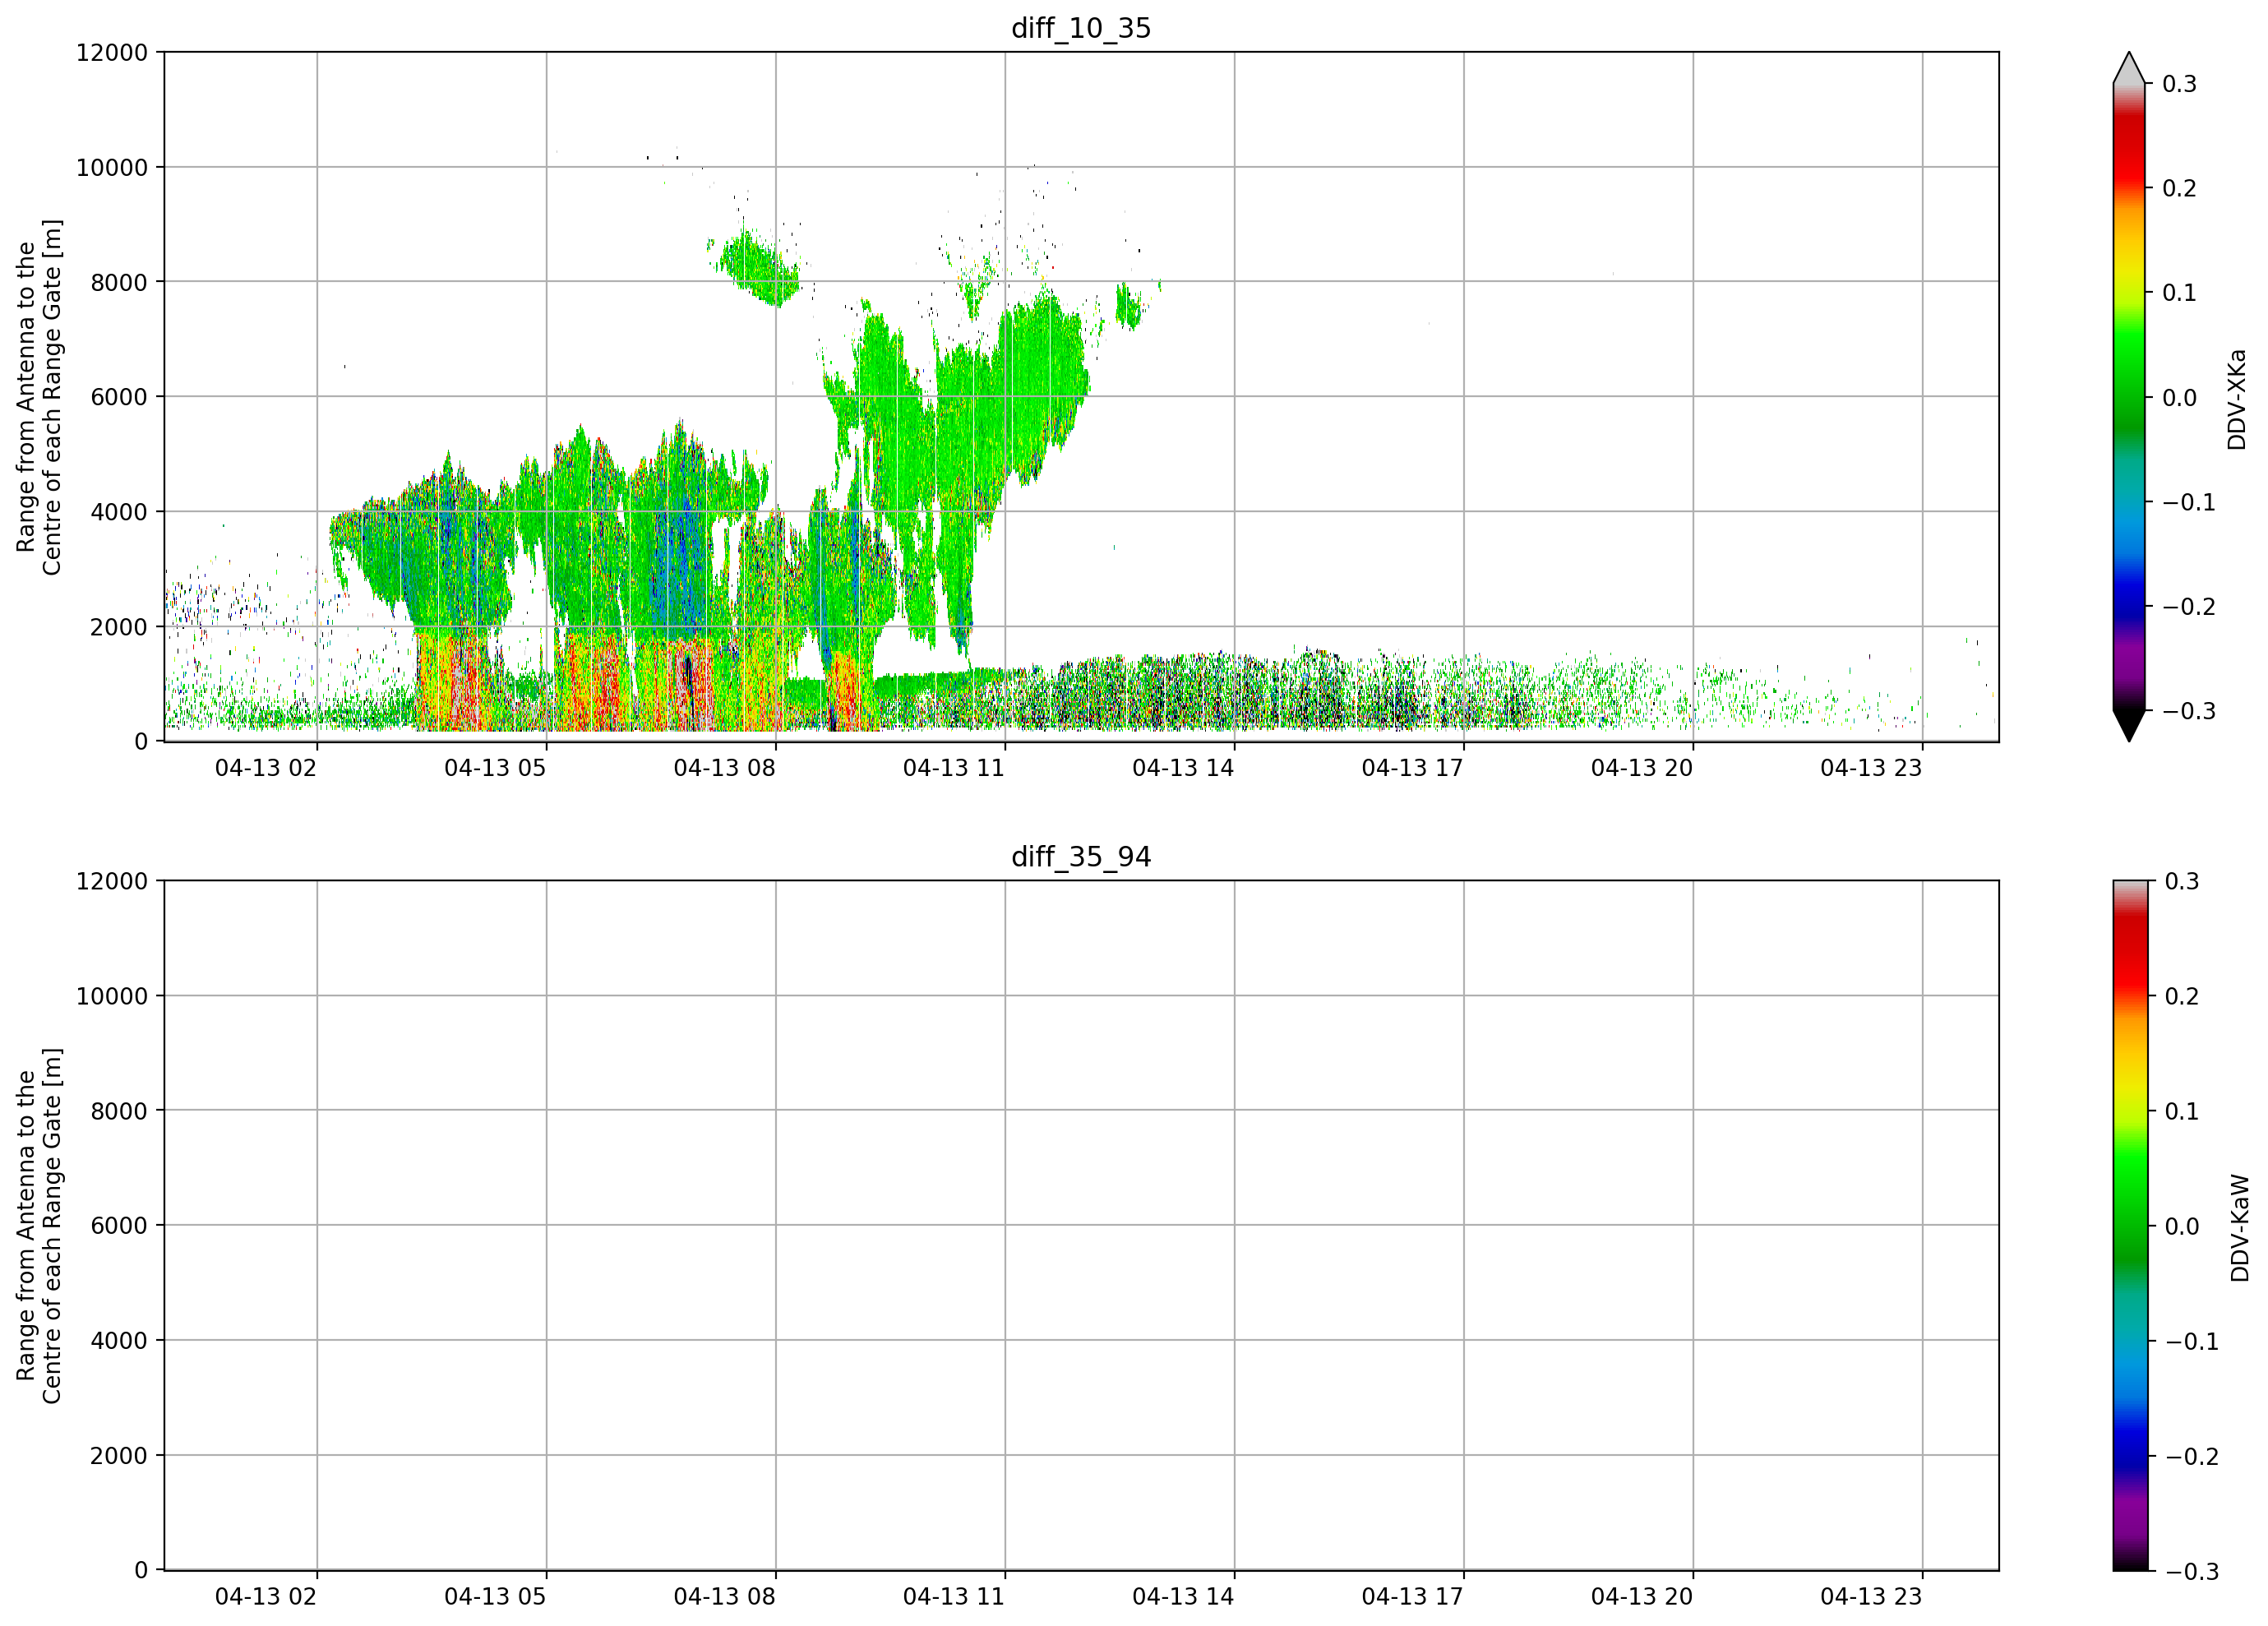Click the top plot y-axis range label
The width and height of the screenshot is (2268, 1626).
coord(39,397)
